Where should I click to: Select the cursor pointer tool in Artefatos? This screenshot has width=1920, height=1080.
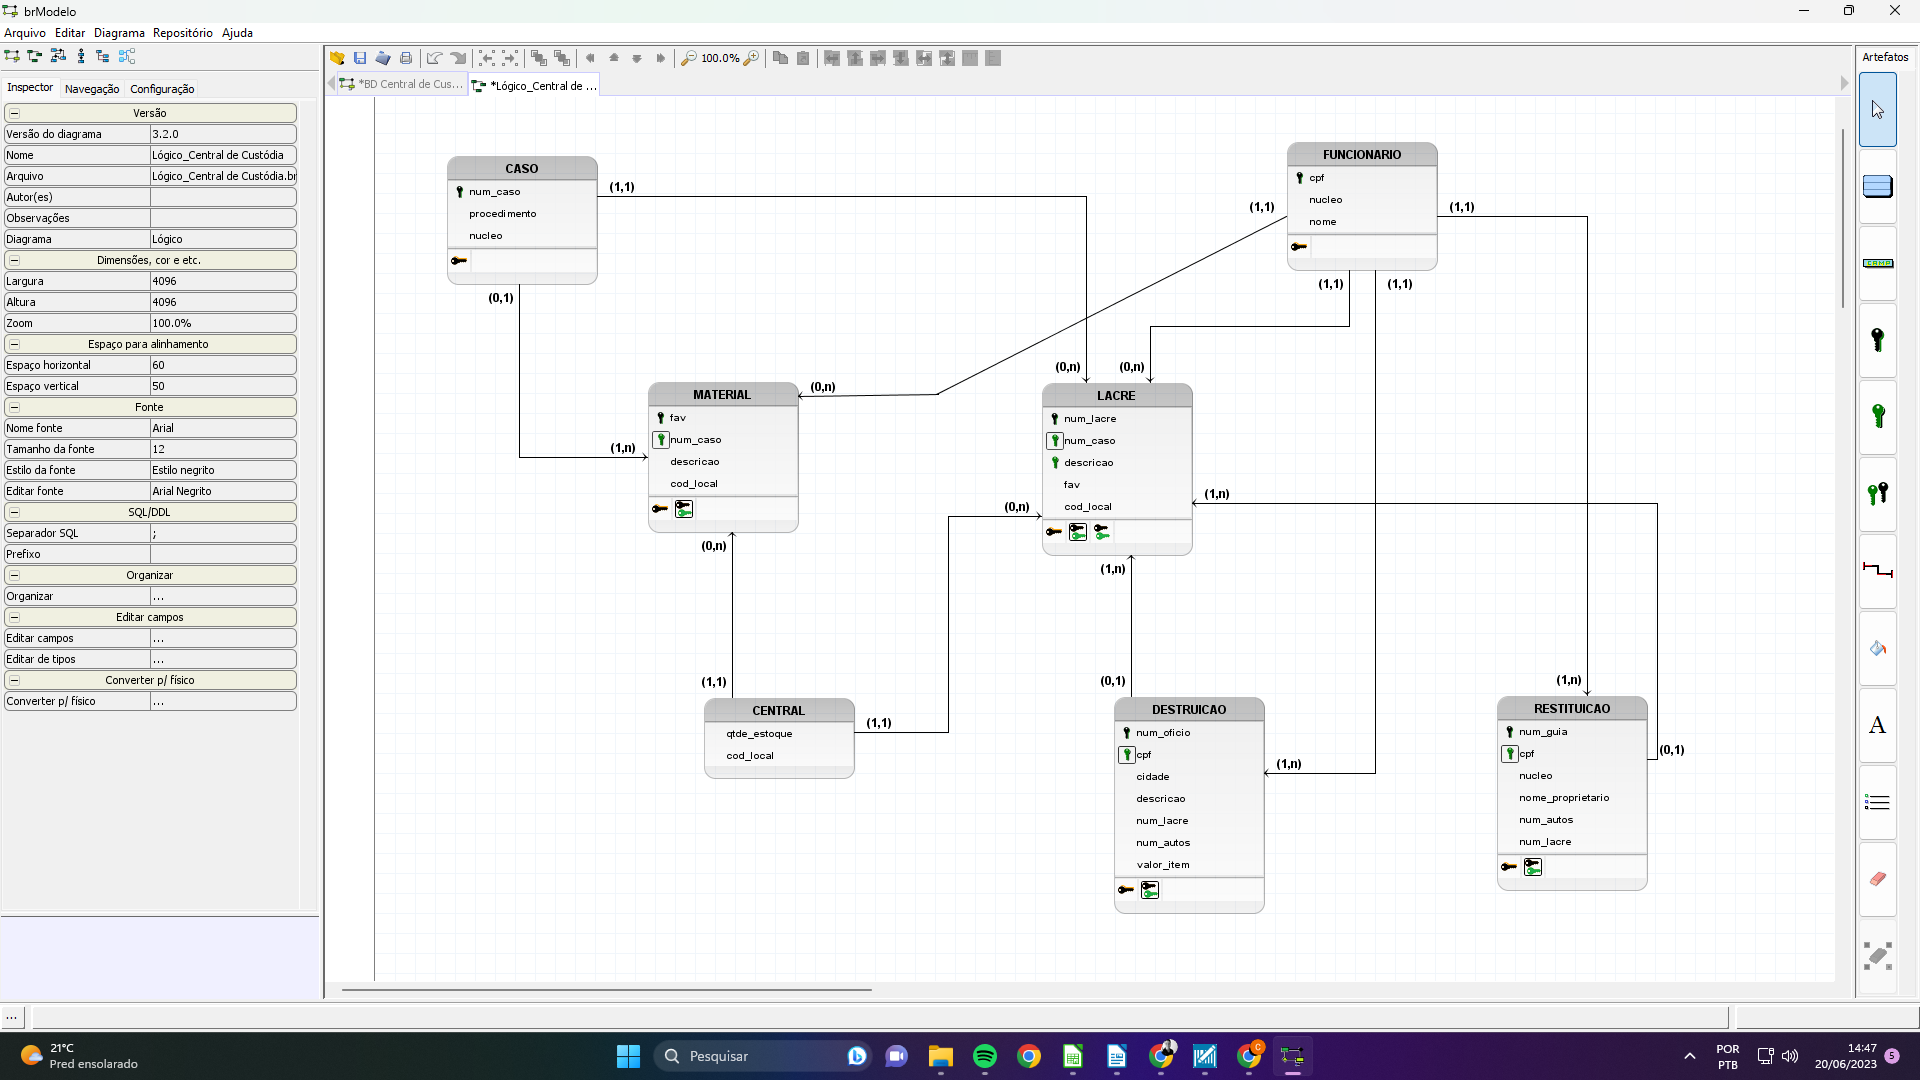click(1877, 110)
